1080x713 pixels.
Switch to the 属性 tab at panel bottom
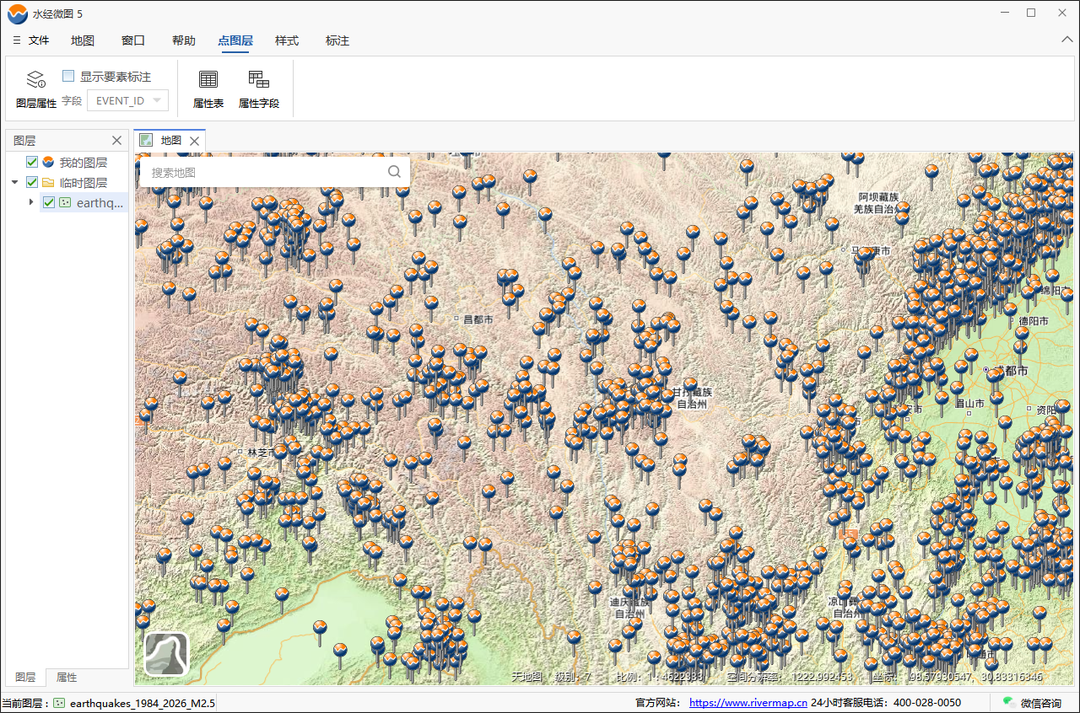[66, 677]
